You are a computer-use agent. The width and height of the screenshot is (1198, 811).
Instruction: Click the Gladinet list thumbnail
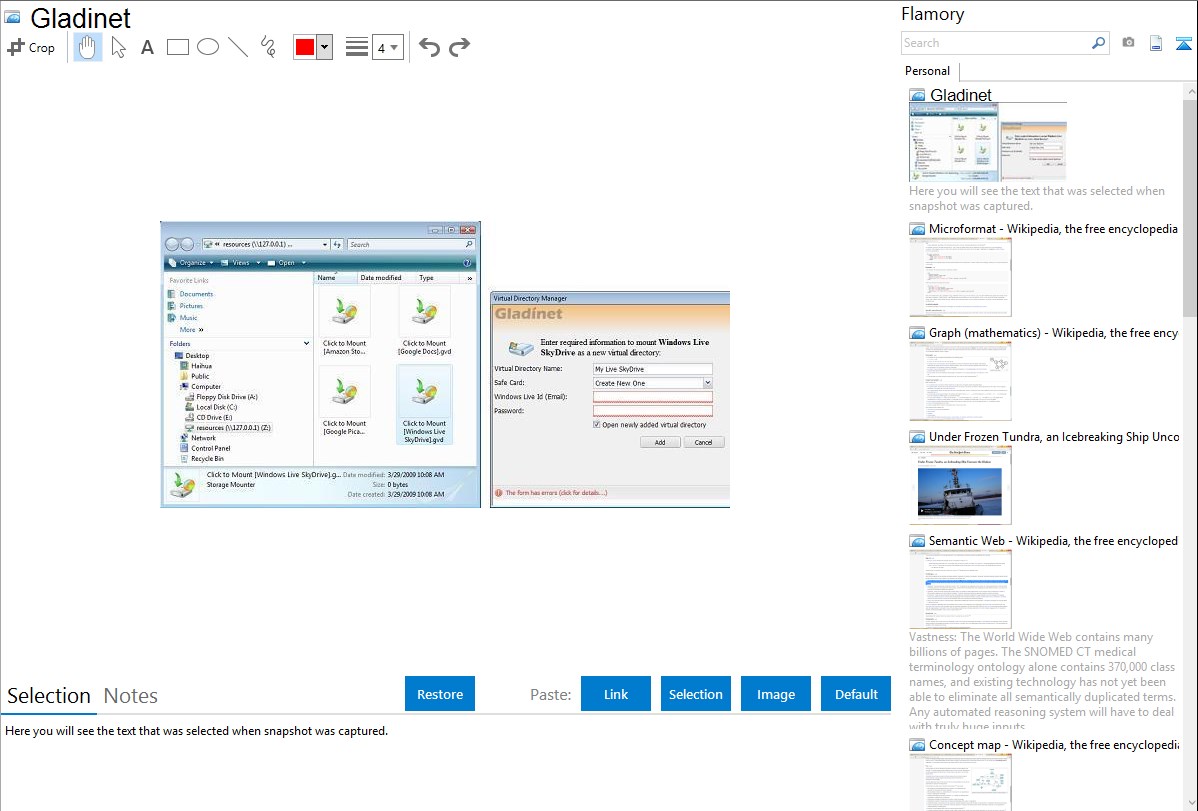pos(987,142)
